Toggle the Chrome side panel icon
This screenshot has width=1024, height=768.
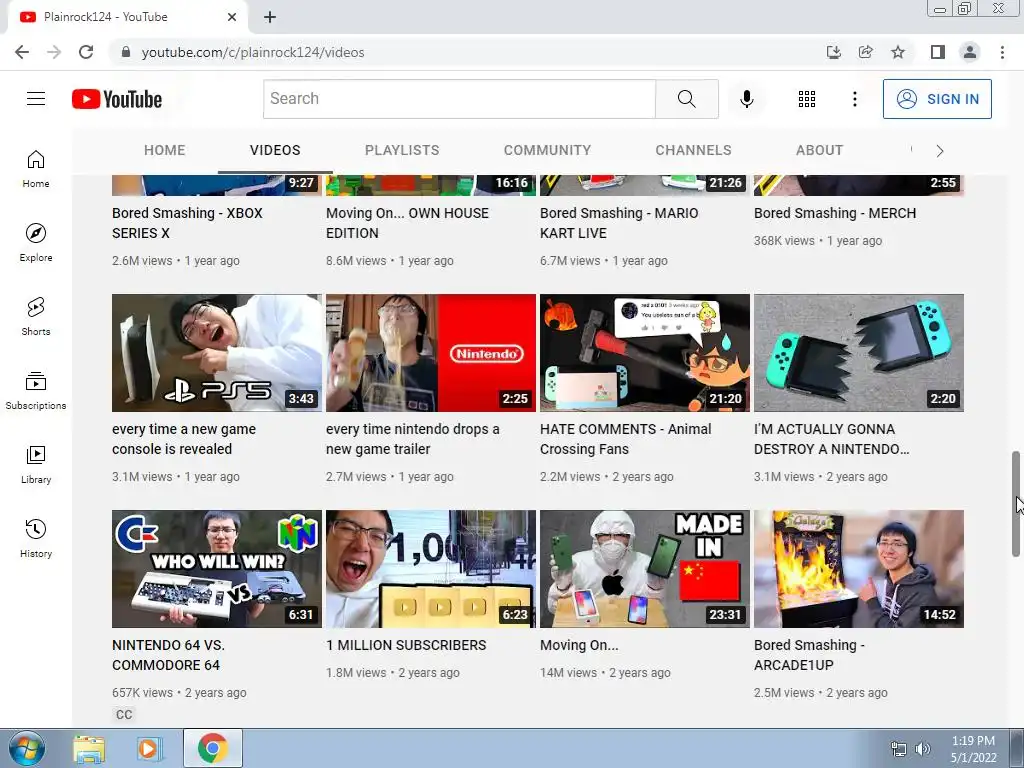click(x=938, y=52)
